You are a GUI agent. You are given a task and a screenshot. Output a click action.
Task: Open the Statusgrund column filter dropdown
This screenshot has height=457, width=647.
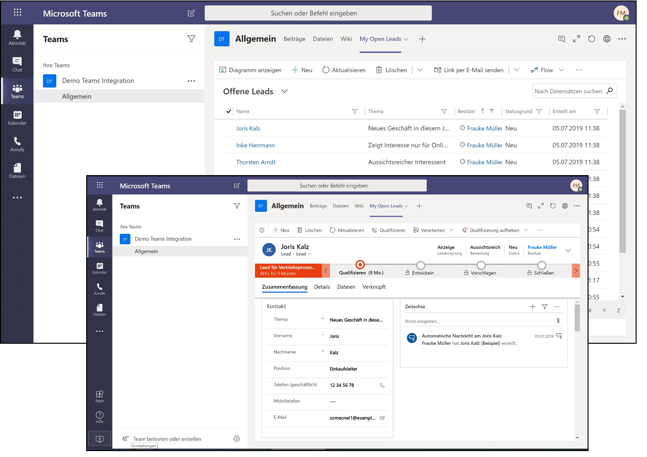click(x=539, y=111)
